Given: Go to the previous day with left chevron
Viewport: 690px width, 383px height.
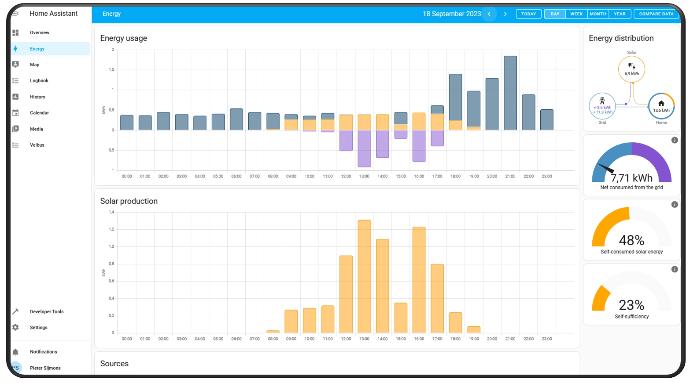Looking at the screenshot, I should (x=489, y=14).
